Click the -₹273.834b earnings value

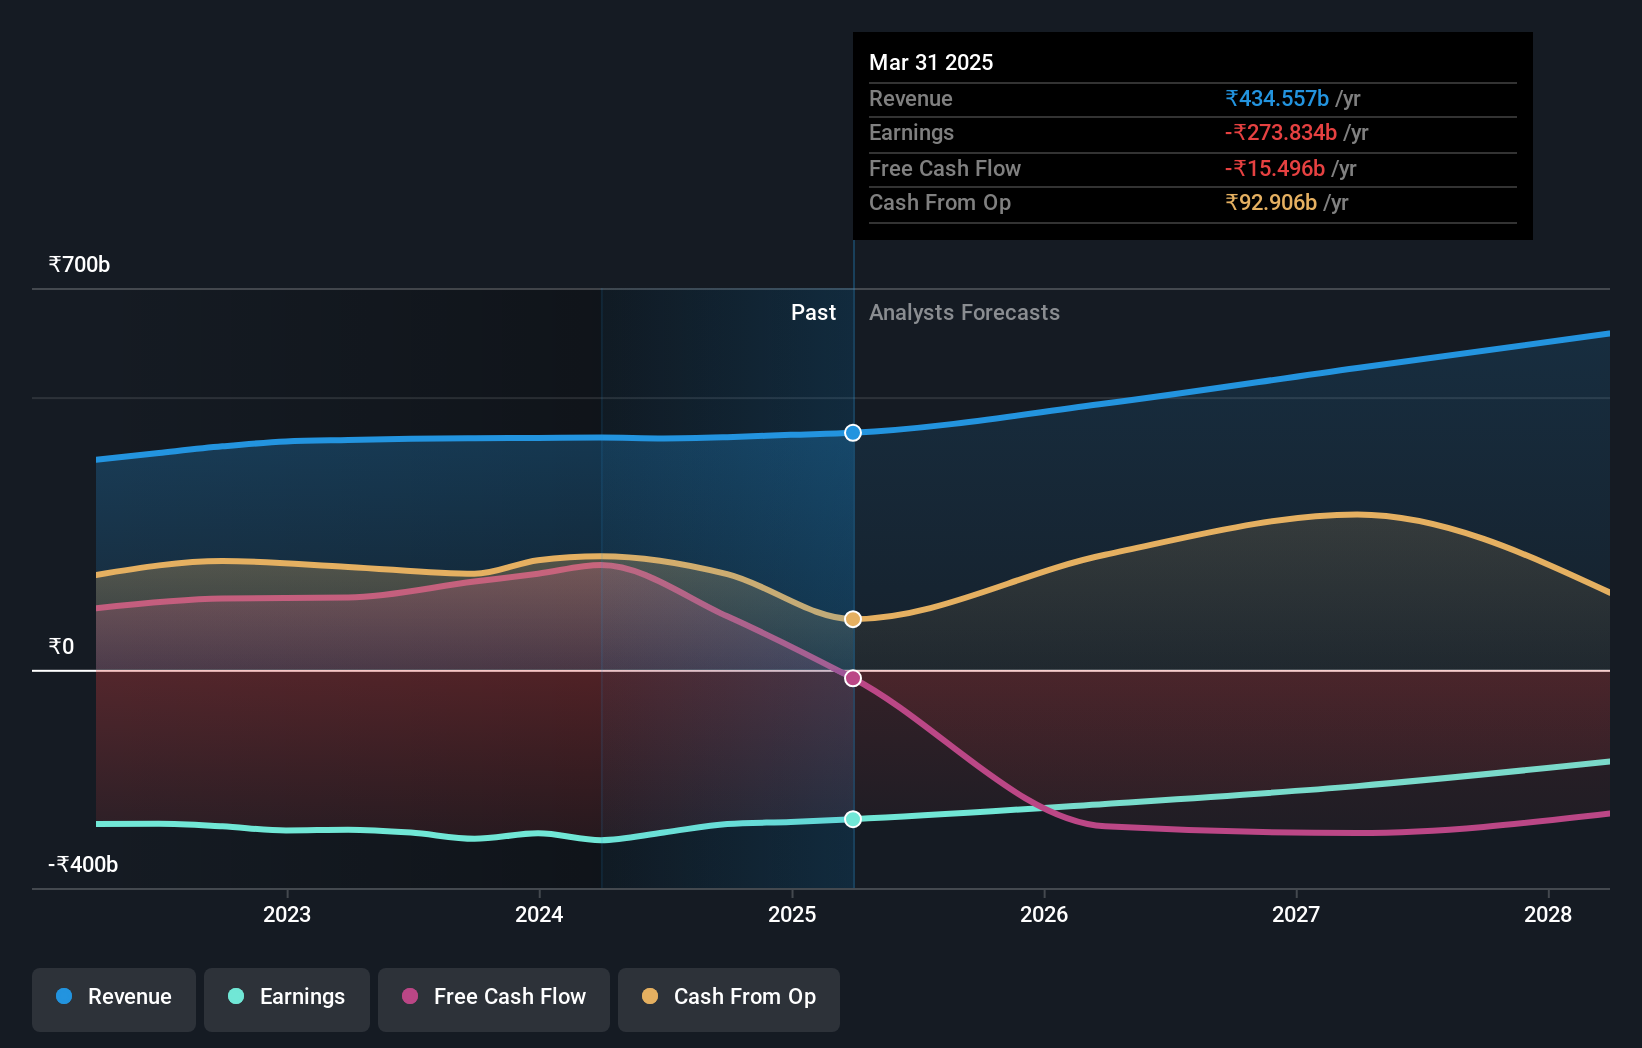tap(1281, 133)
